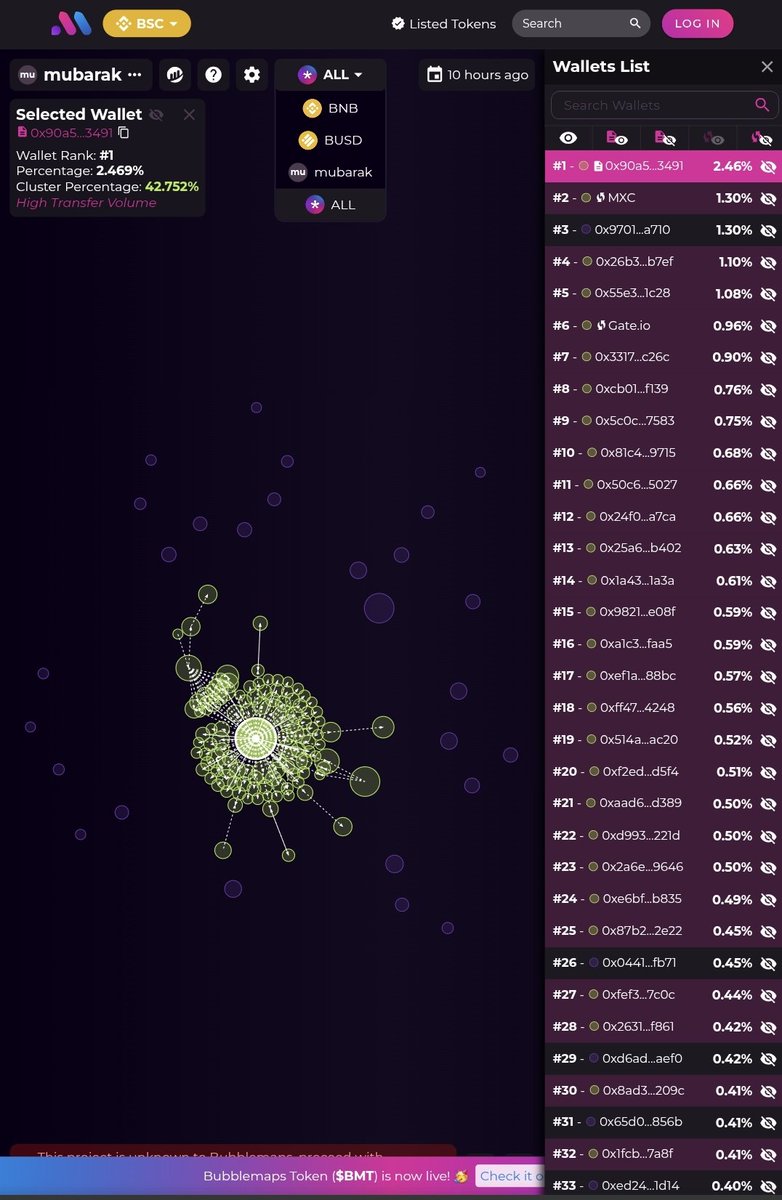Click the Check it out banner button
This screenshot has width=782, height=1200.
pyautogui.click(x=512, y=1176)
